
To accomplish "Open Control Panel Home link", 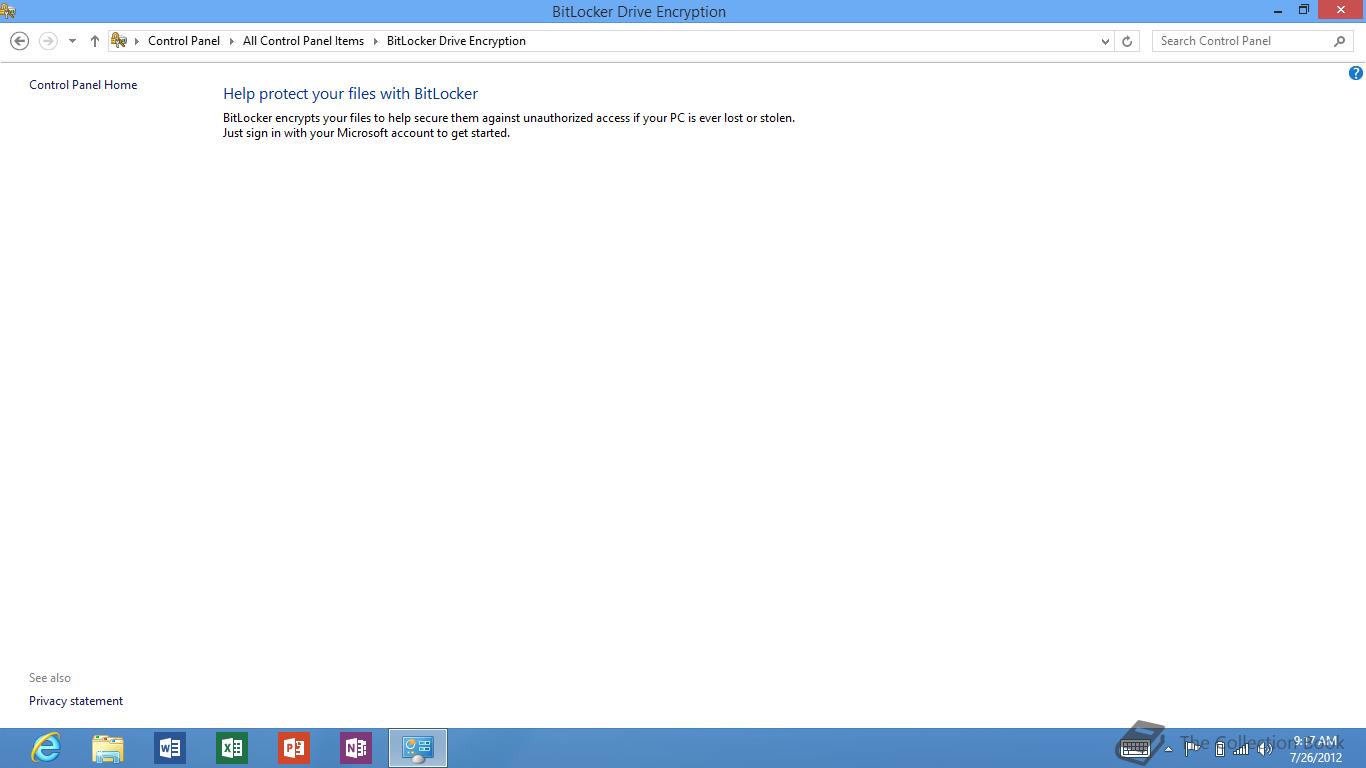I will pos(83,85).
